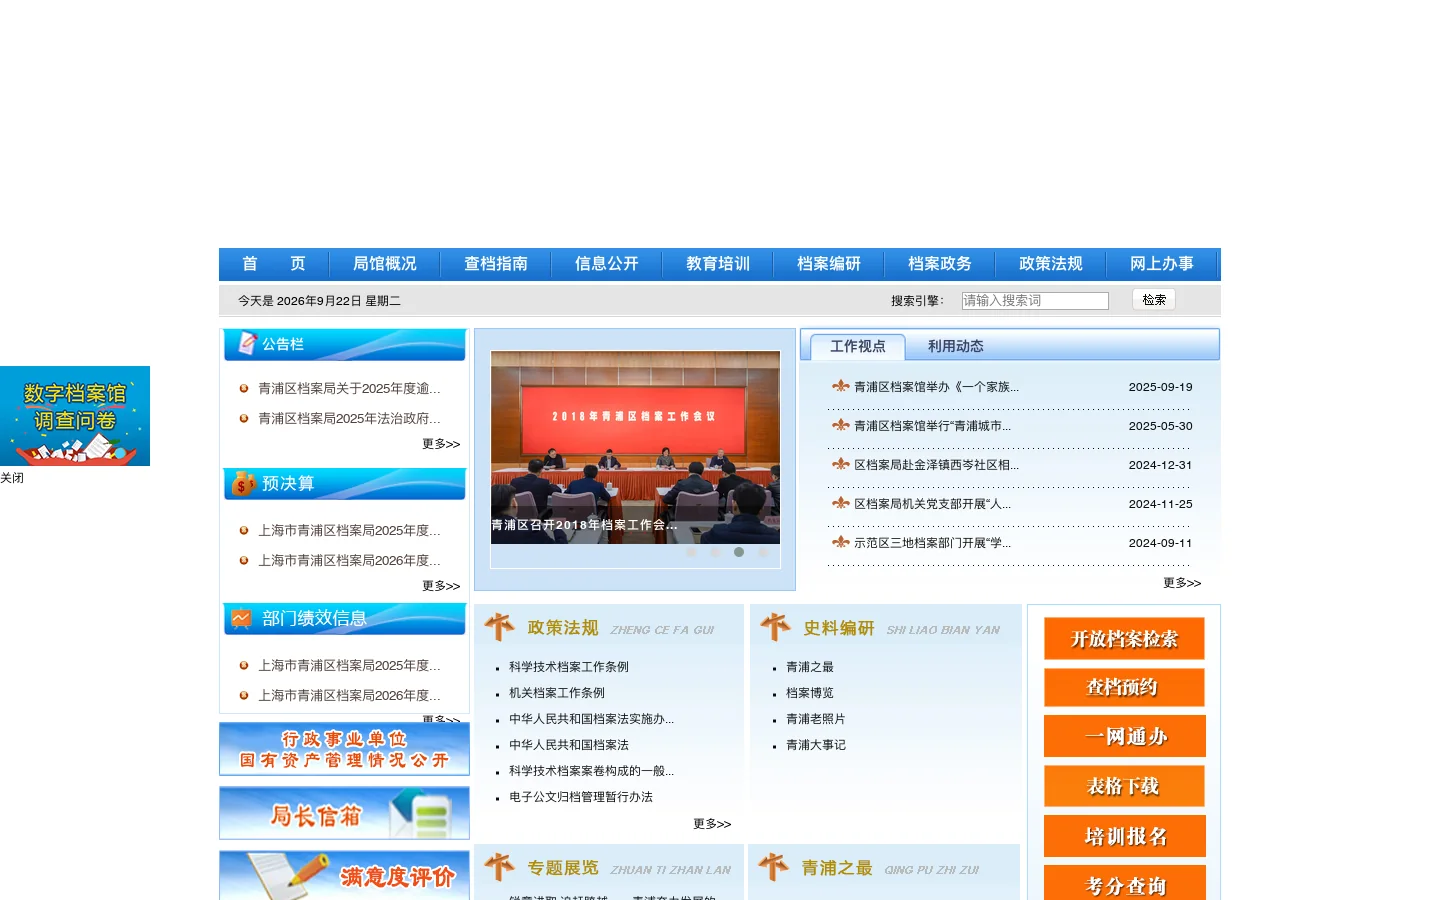Click the 政策法规 section signpost icon
The height and width of the screenshot is (900, 1440).
pyautogui.click(x=499, y=627)
